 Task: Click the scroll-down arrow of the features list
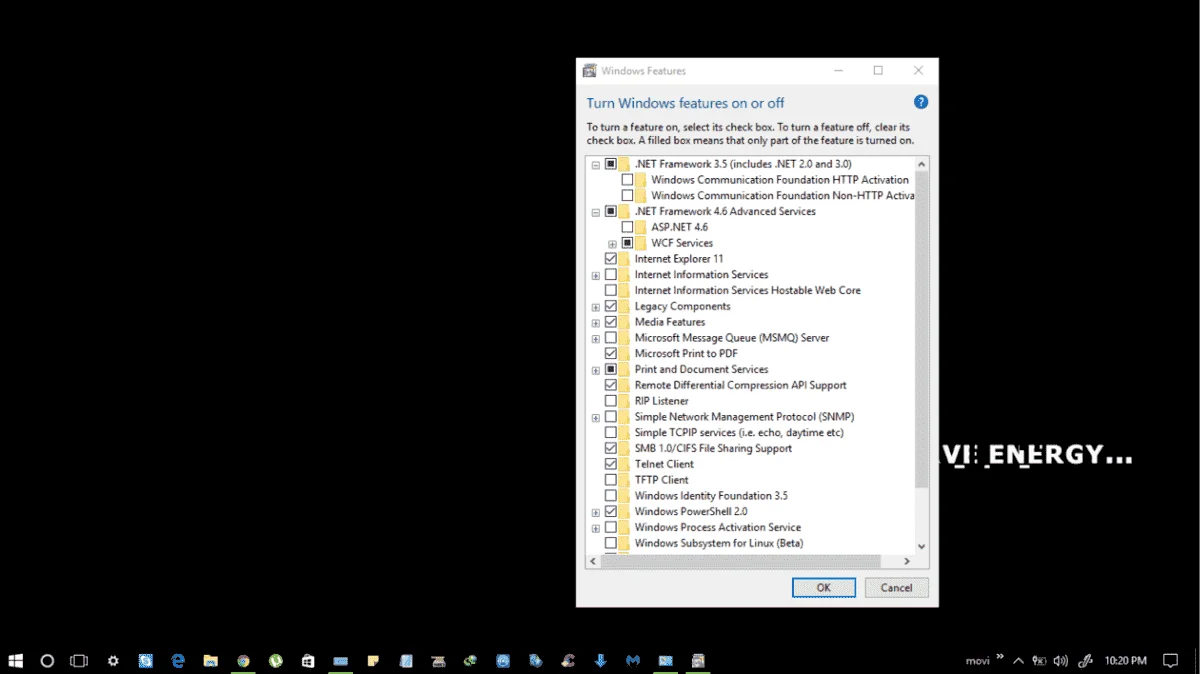(x=922, y=547)
